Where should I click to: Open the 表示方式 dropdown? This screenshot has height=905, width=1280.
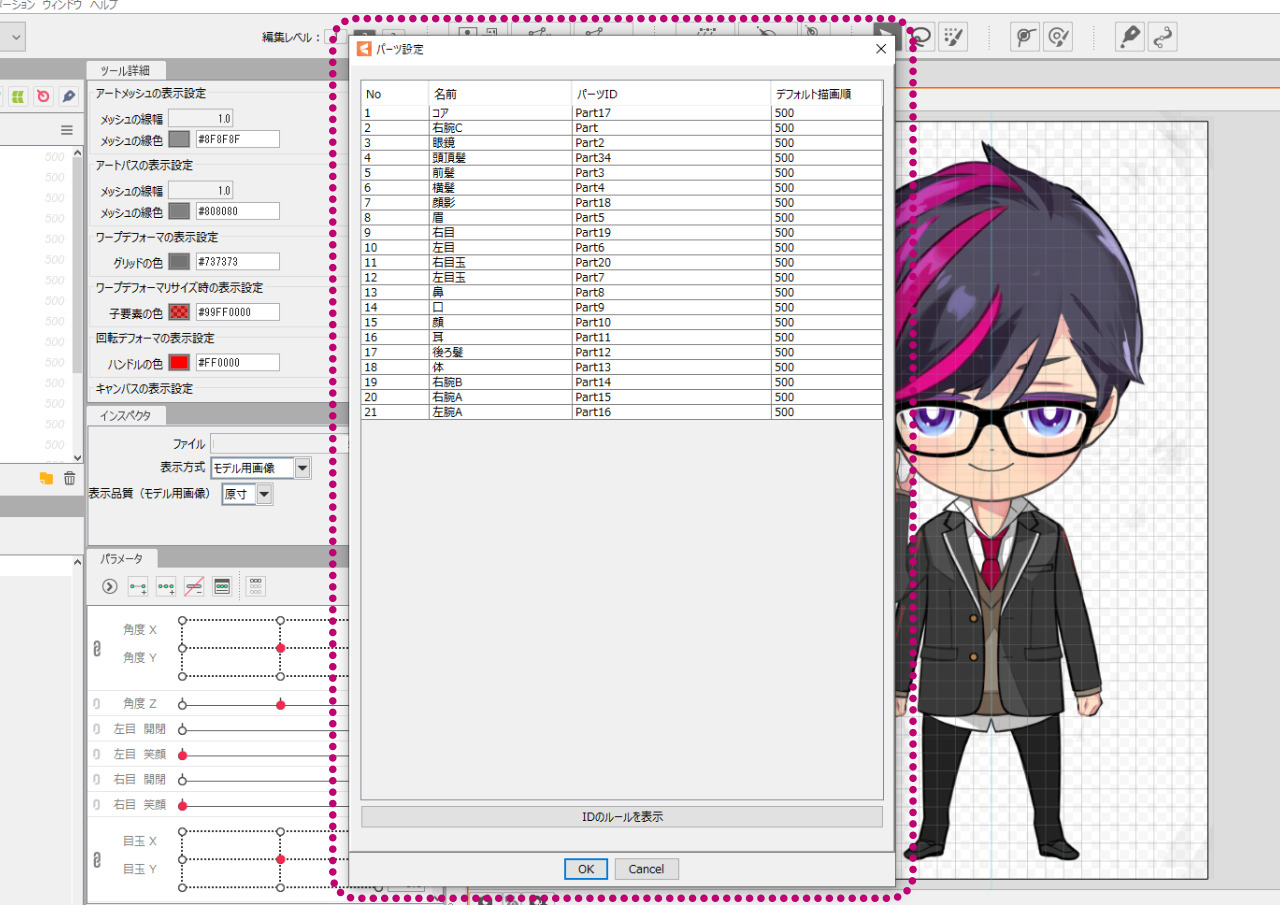302,468
